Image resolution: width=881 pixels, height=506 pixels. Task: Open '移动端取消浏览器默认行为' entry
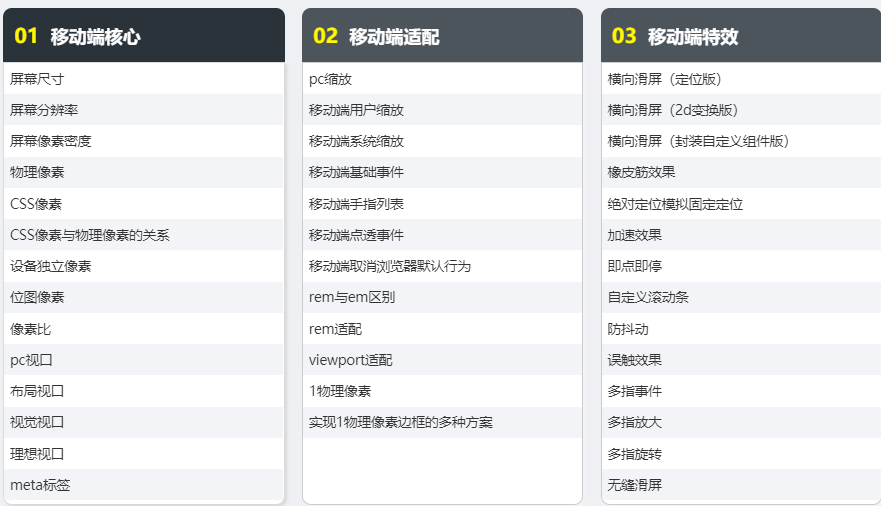pyautogui.click(x=442, y=266)
